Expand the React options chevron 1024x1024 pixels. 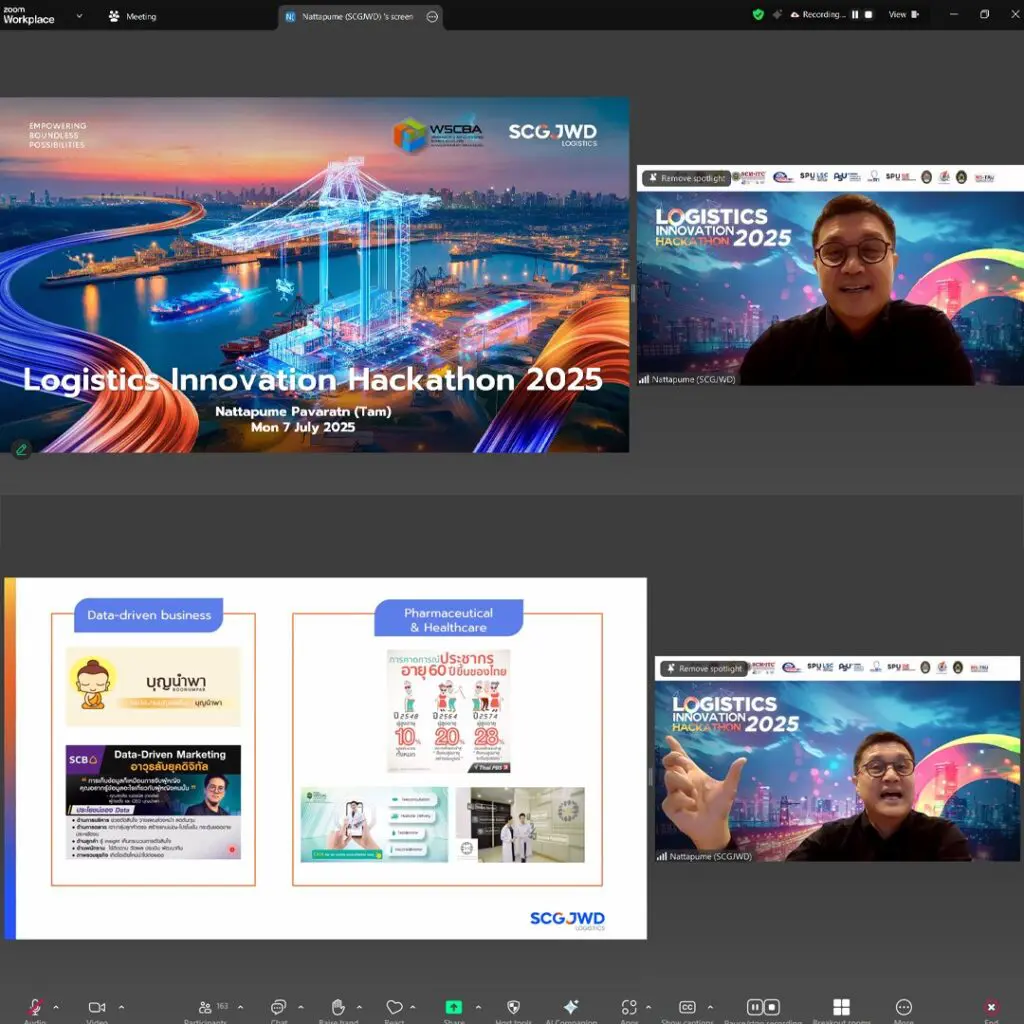(x=413, y=1007)
